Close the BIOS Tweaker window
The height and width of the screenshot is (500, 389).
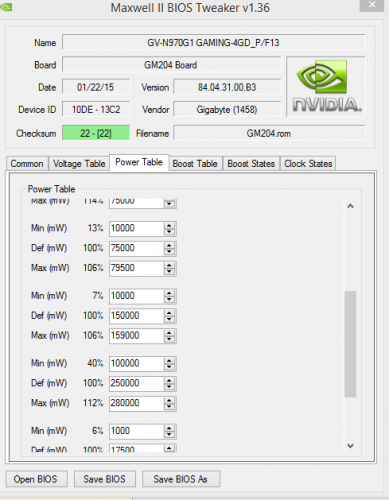pyautogui.click(x=372, y=5)
